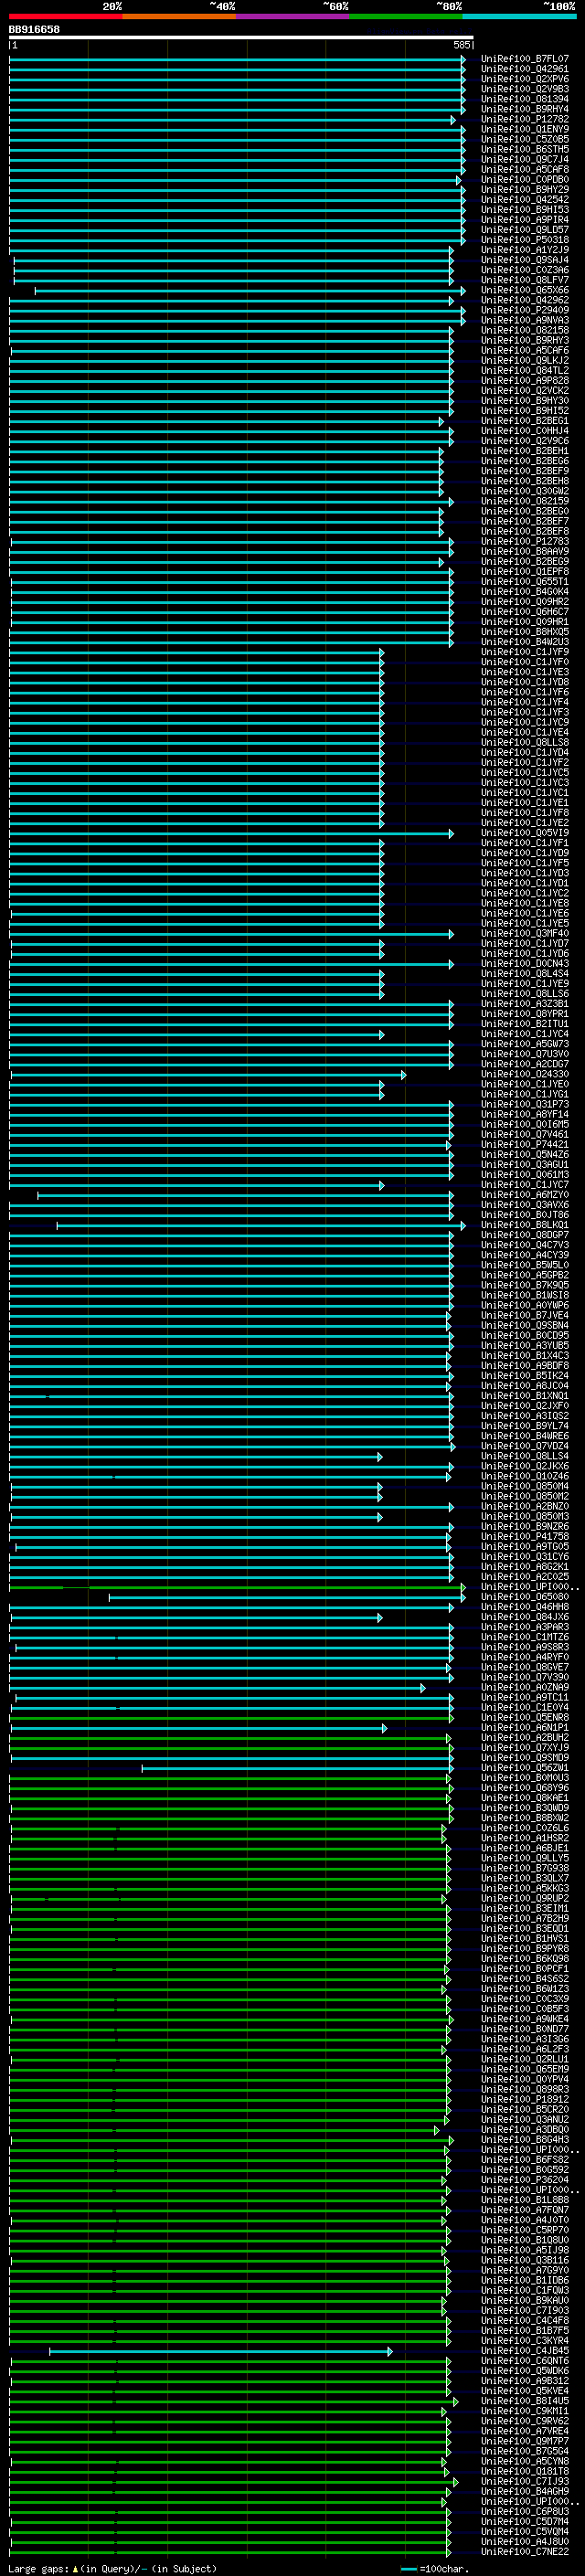Open hit UniRef100_P50318

tap(524, 240)
